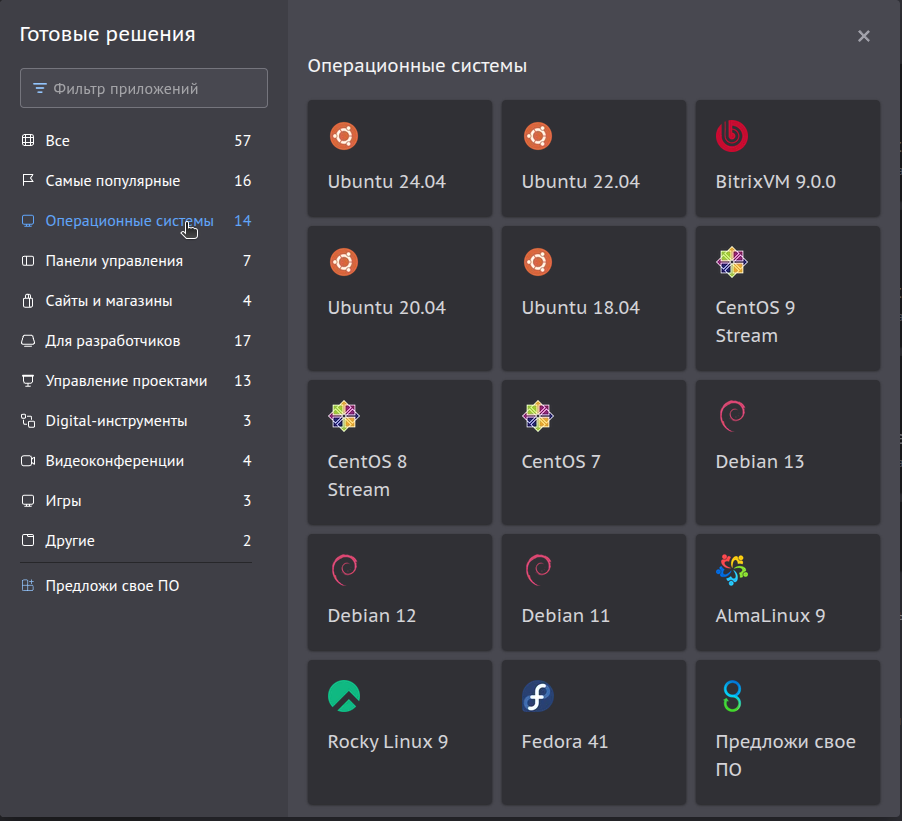The image size is (902, 821).
Task: Choose Rocky Linux 9 card label
Action: pyautogui.click(x=388, y=742)
